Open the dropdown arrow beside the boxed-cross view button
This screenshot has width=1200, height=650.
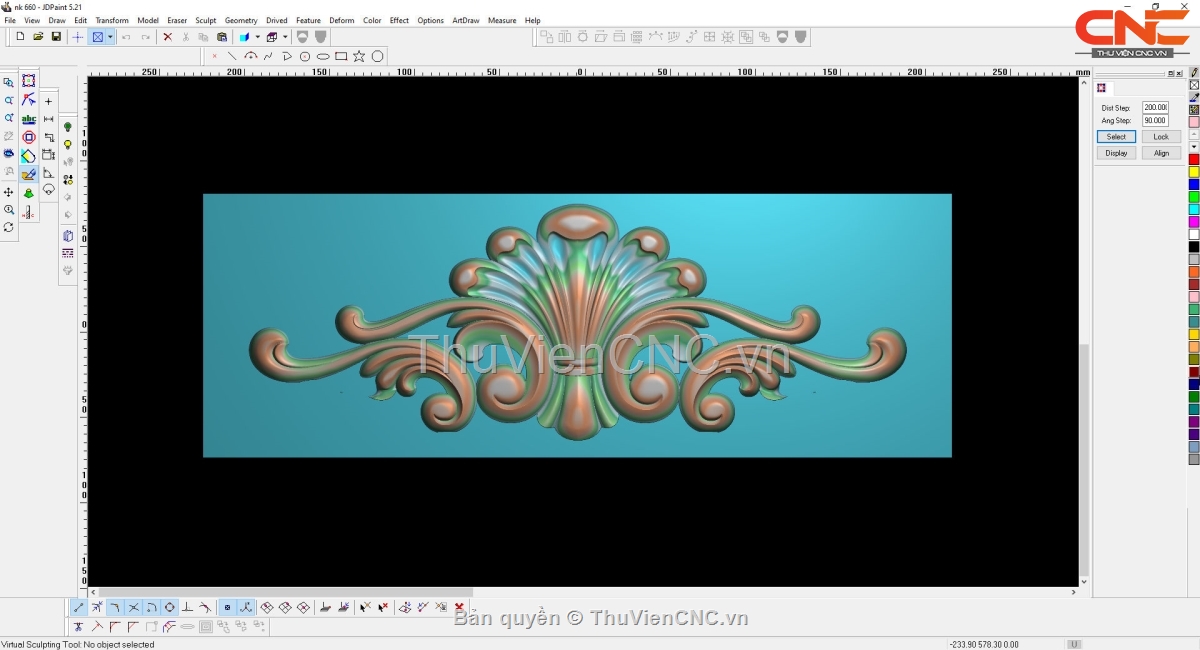coord(110,37)
